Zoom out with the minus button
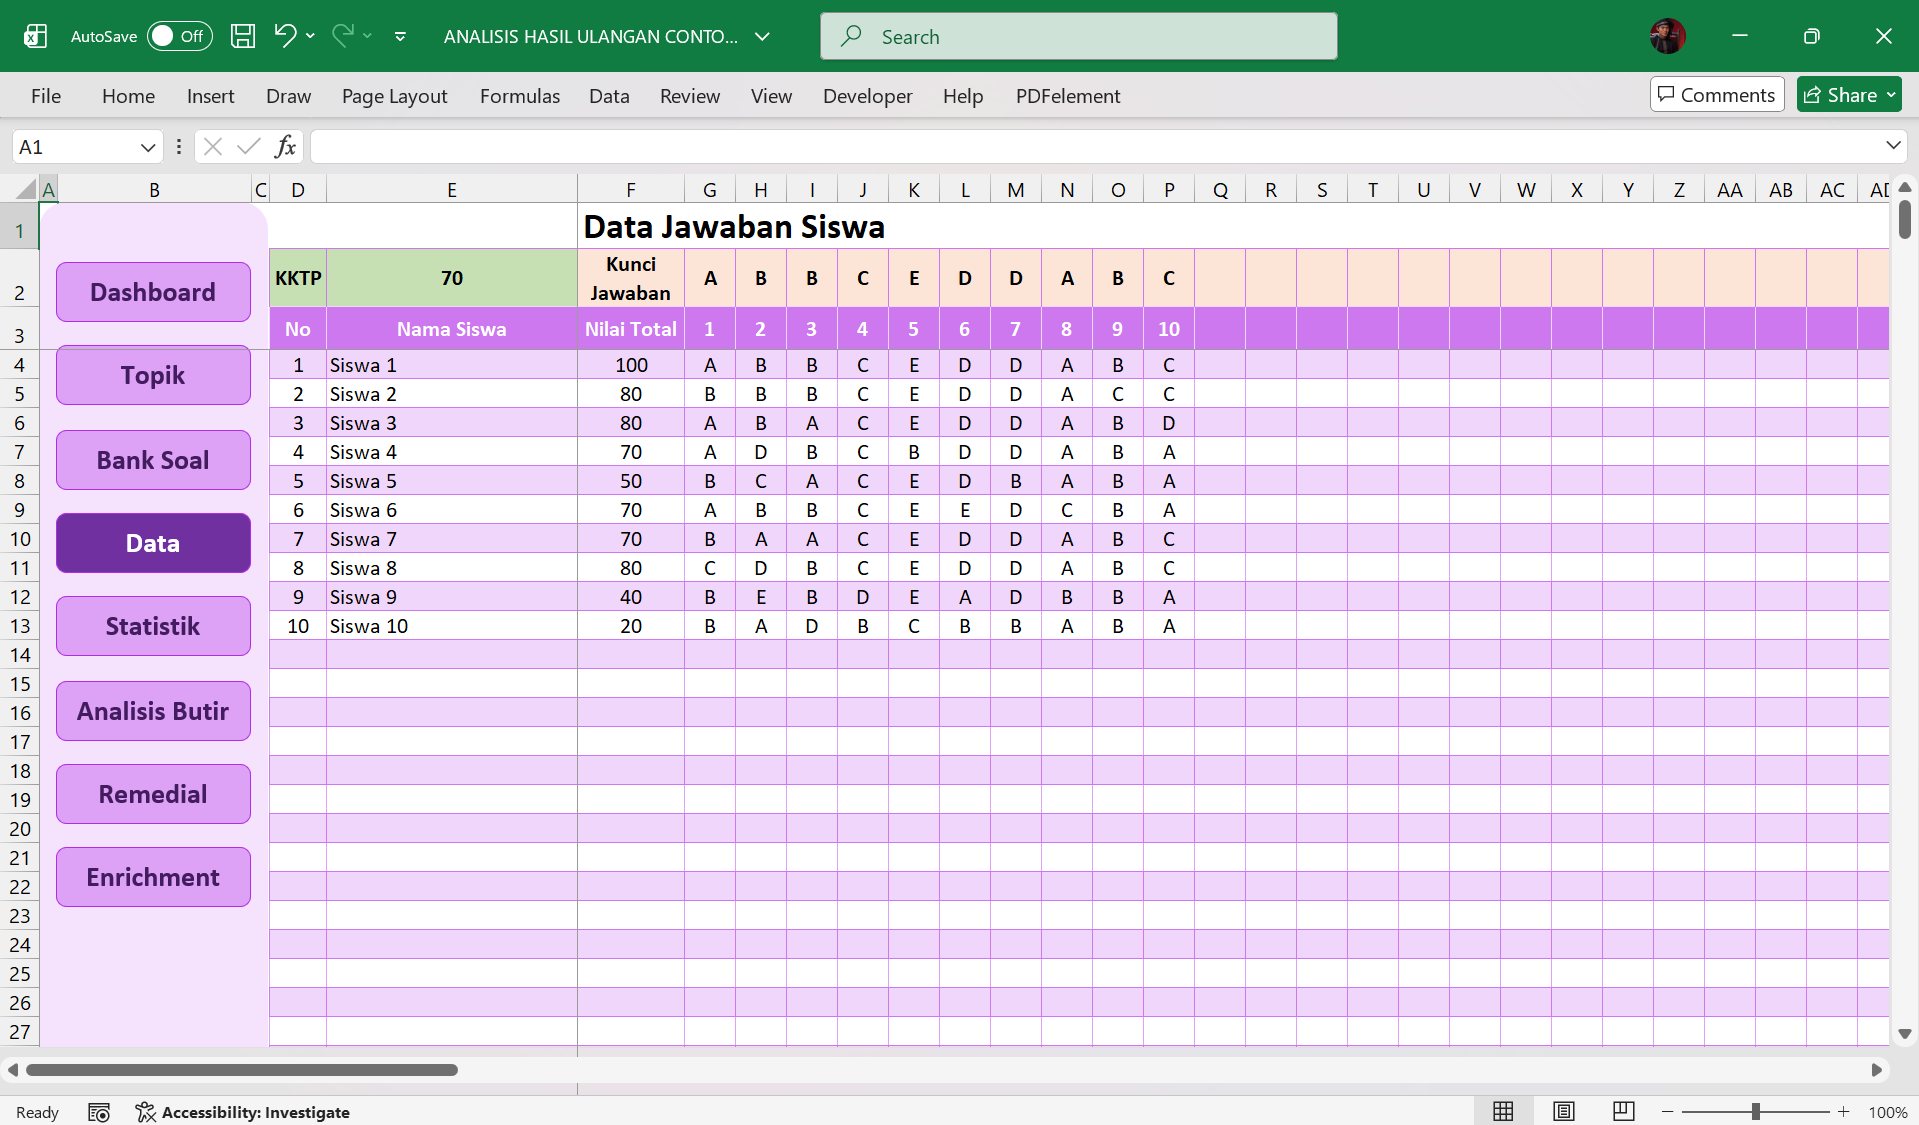Image resolution: width=1919 pixels, height=1125 pixels. pos(1667,1112)
